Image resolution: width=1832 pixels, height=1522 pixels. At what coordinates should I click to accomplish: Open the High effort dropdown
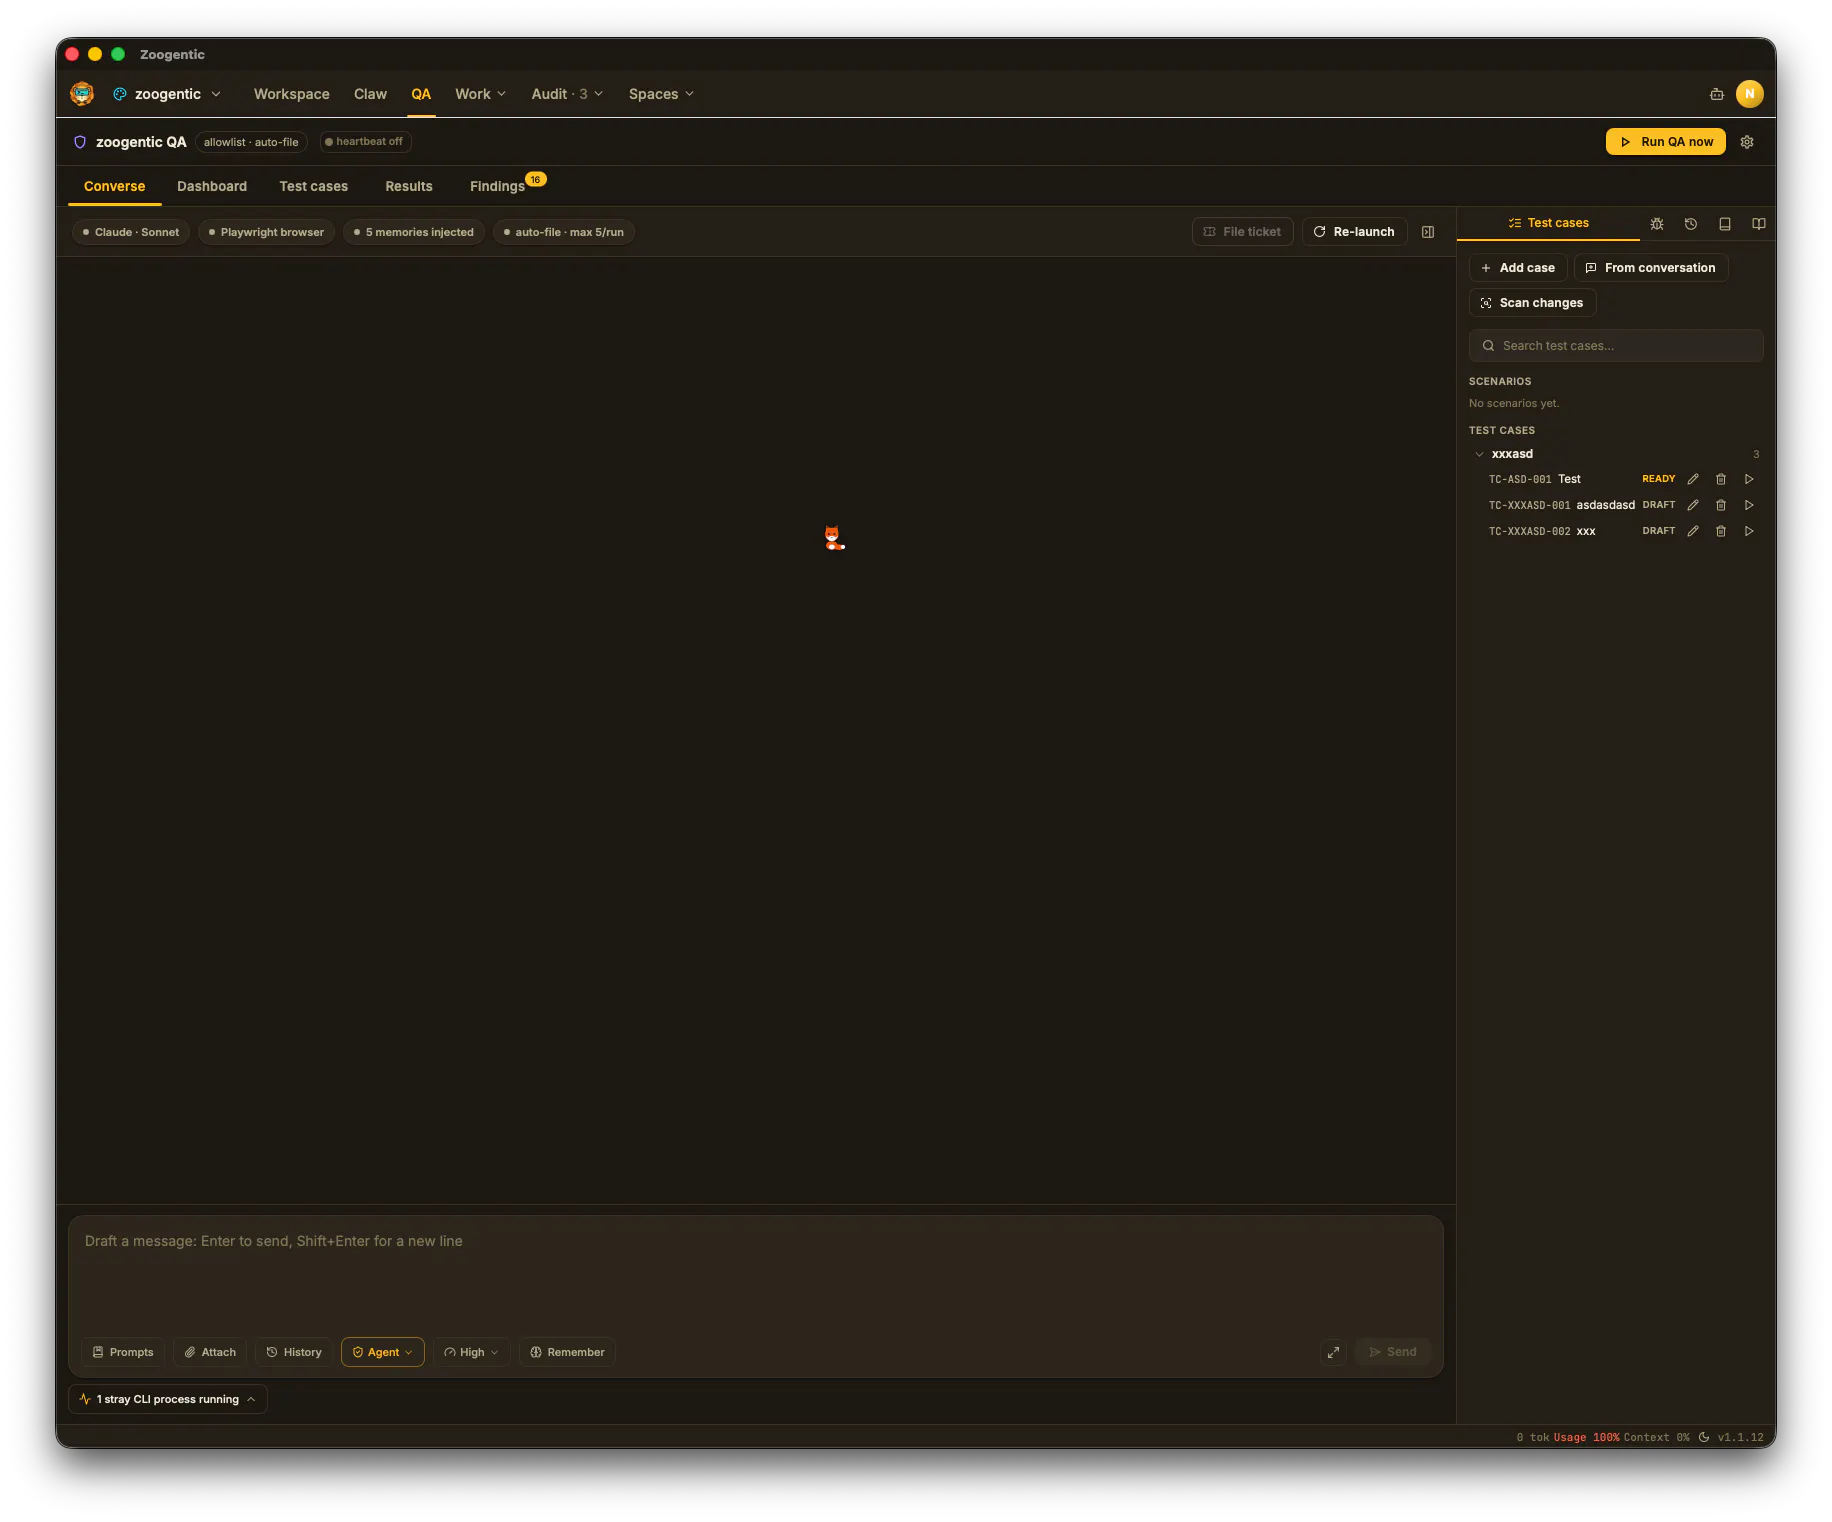coord(471,1352)
